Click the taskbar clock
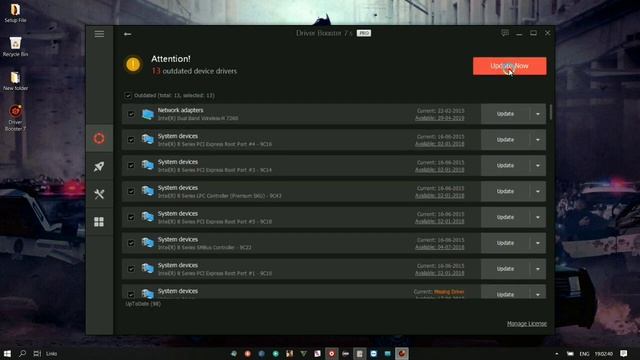Screen dimensions: 640x360 pyautogui.click(x=603, y=353)
